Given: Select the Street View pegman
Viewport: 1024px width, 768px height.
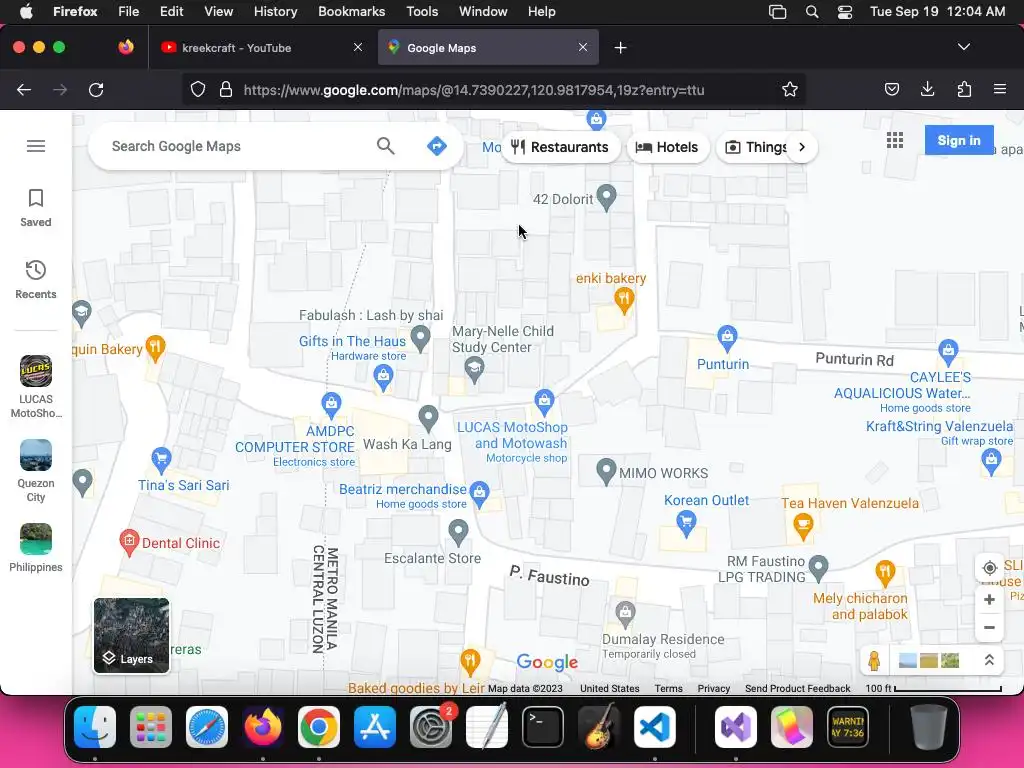Looking at the screenshot, I should [x=874, y=661].
